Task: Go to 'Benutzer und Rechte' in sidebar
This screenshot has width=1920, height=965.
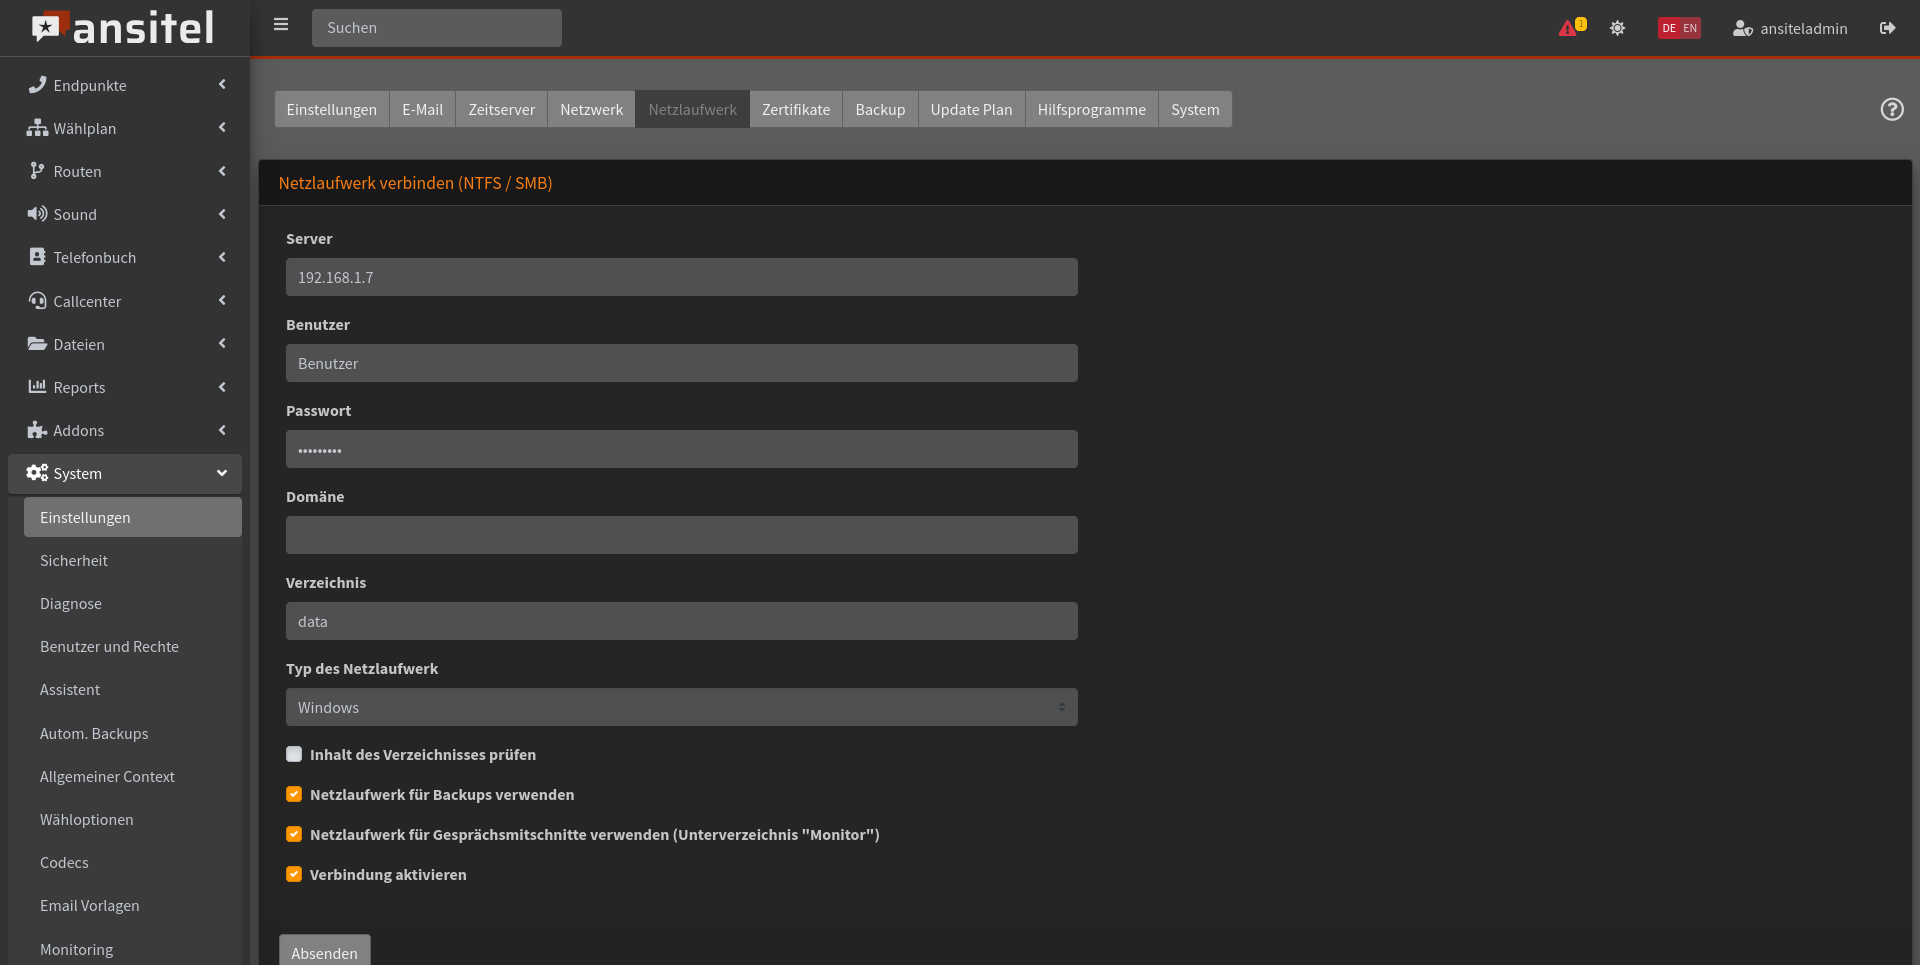Action: pyautogui.click(x=109, y=647)
